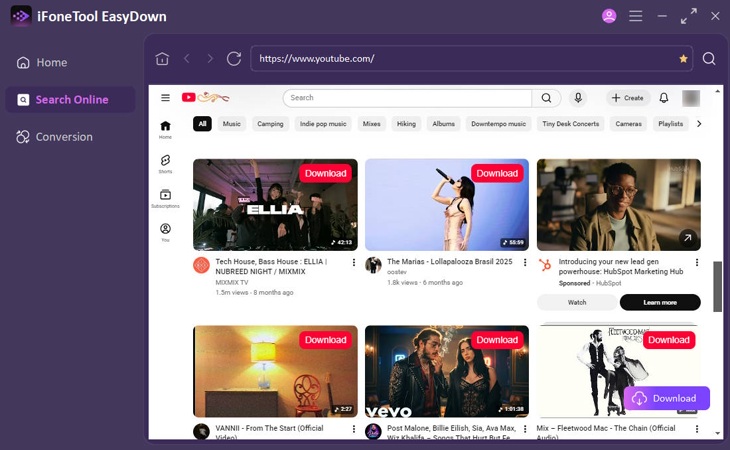Click Learn more on HubSpot ad
730x450 pixels.
(660, 302)
